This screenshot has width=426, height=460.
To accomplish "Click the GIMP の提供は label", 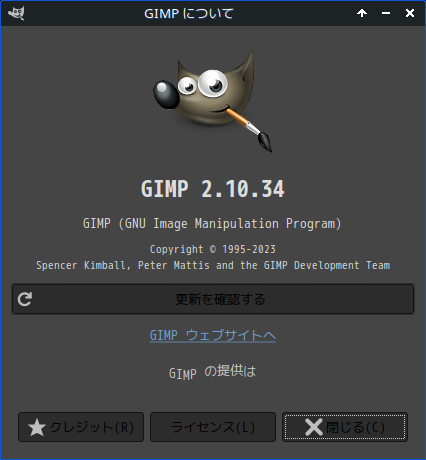I will [x=212, y=372].
